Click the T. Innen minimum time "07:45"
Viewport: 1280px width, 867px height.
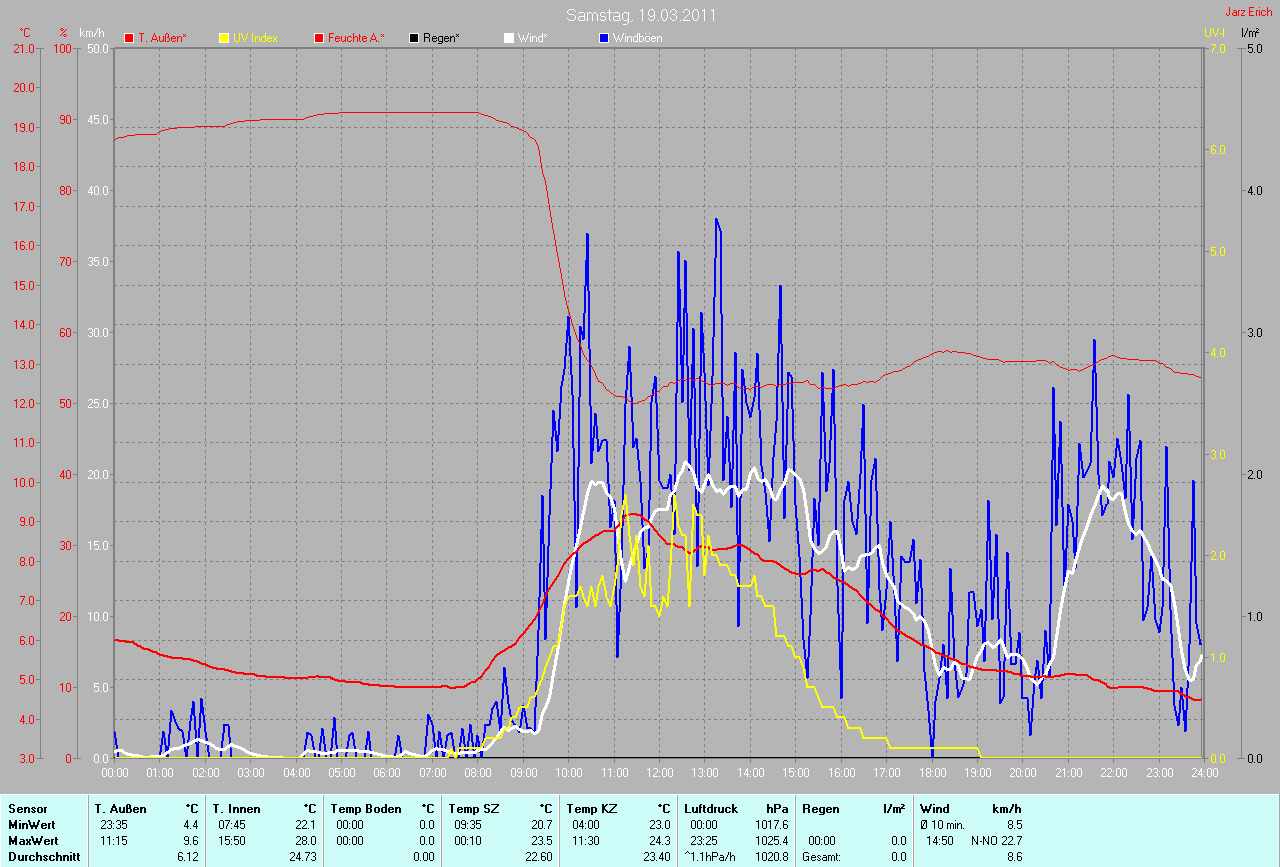[233, 824]
